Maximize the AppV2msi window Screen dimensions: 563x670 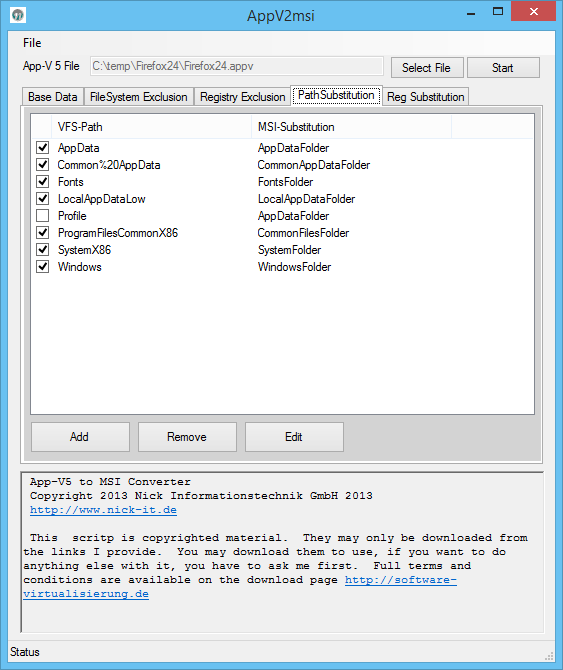pyautogui.click(x=498, y=12)
